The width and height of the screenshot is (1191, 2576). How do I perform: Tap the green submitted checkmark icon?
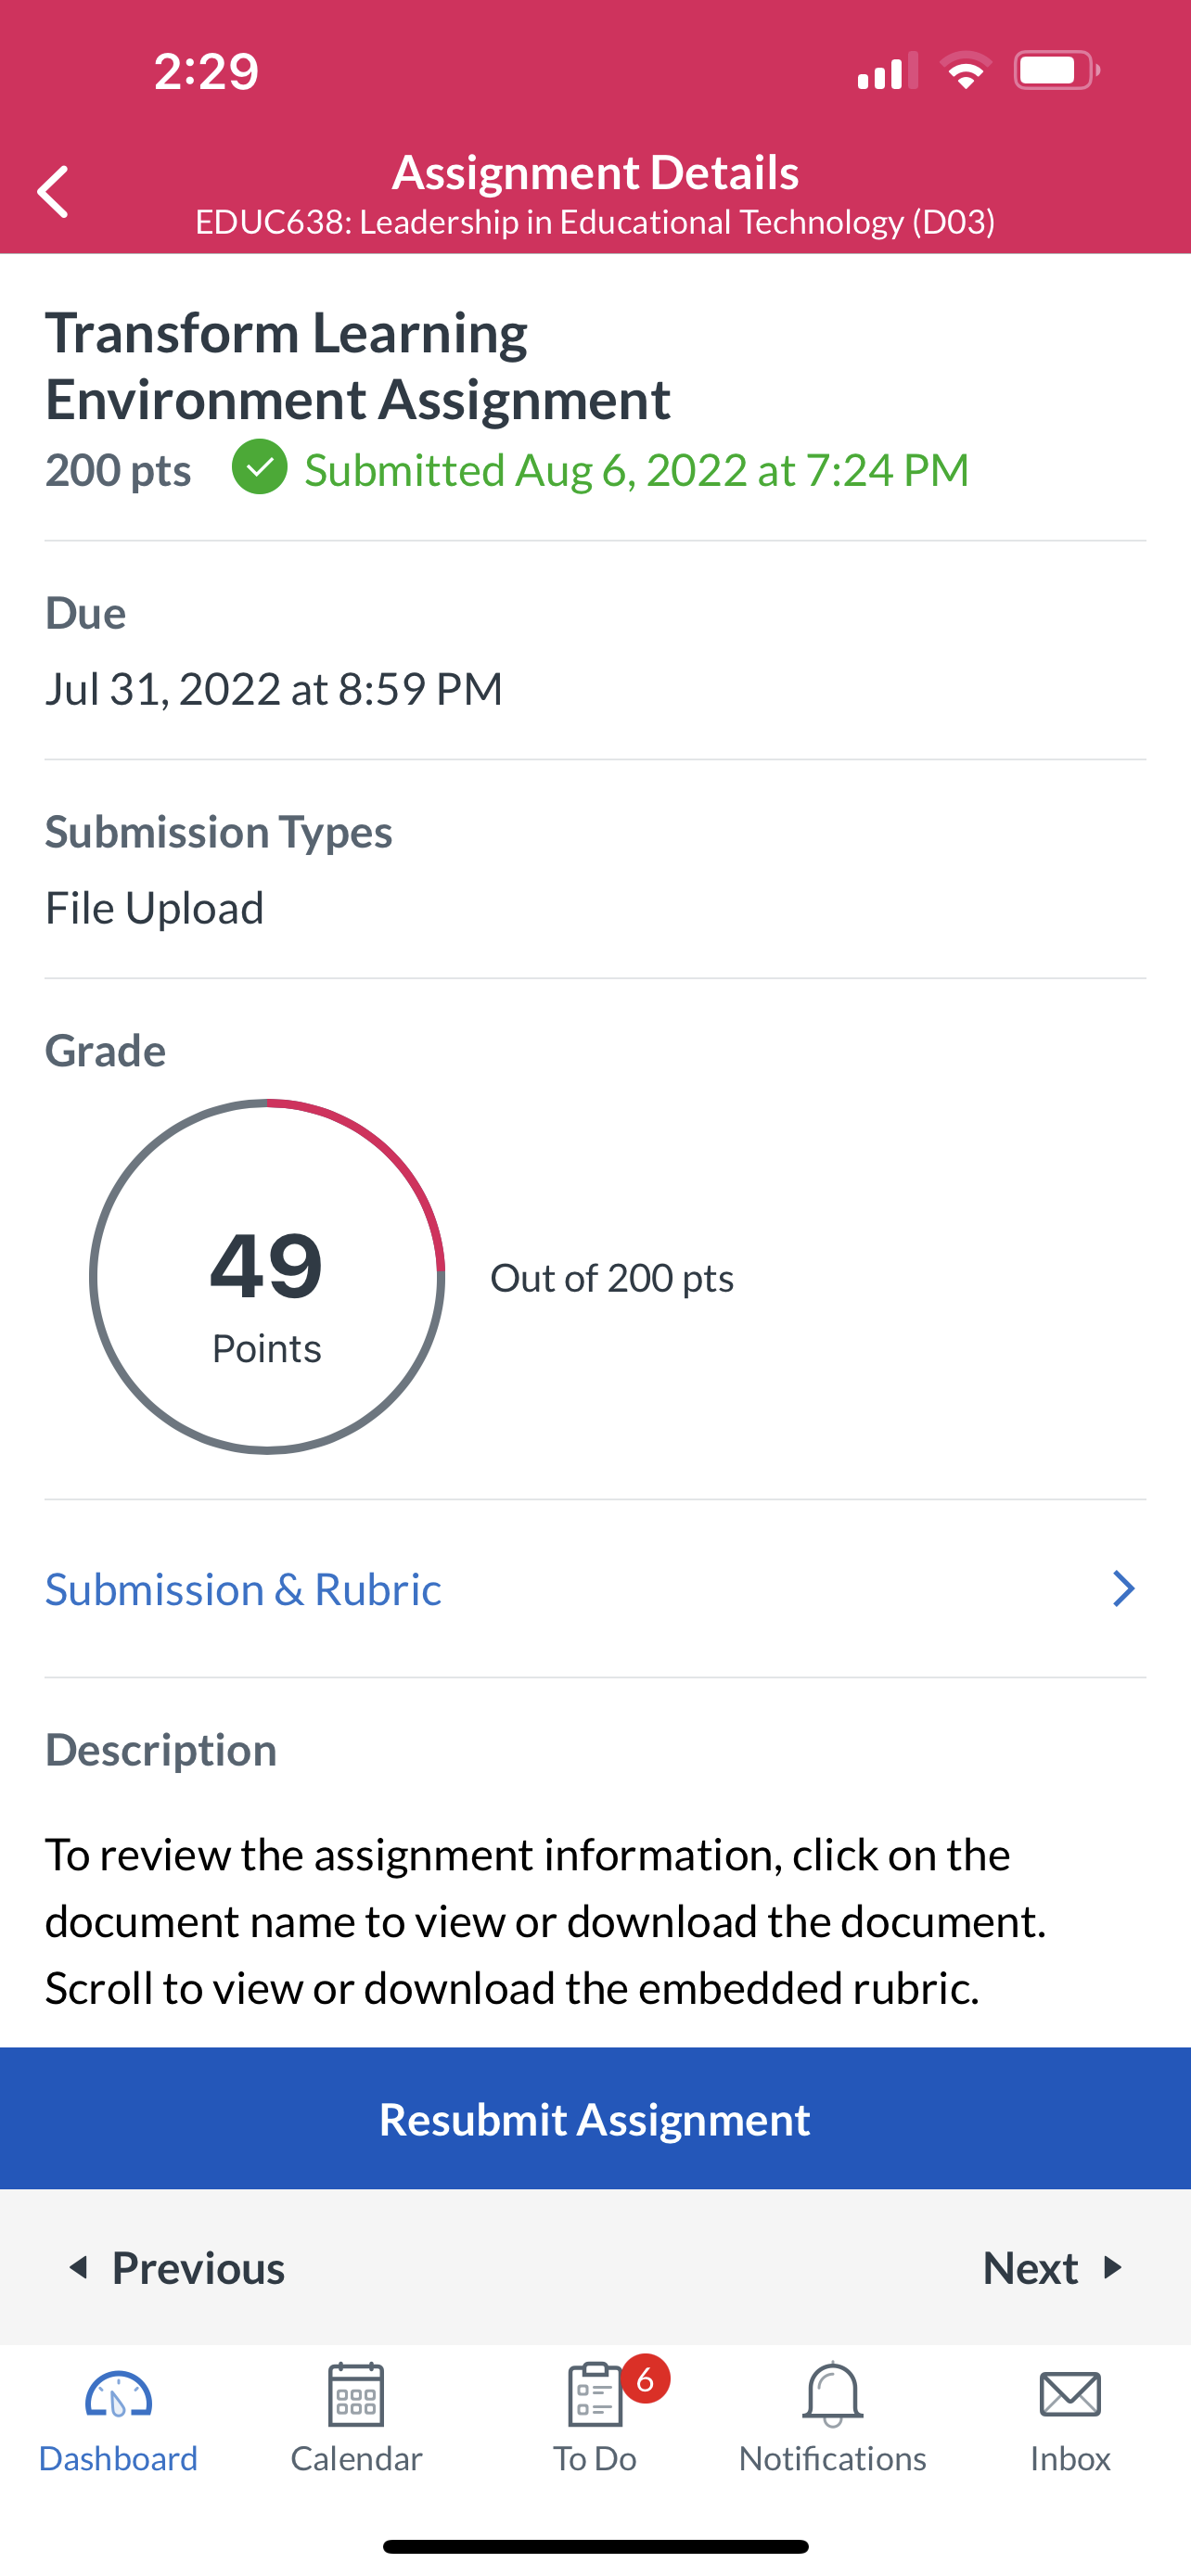coord(260,468)
